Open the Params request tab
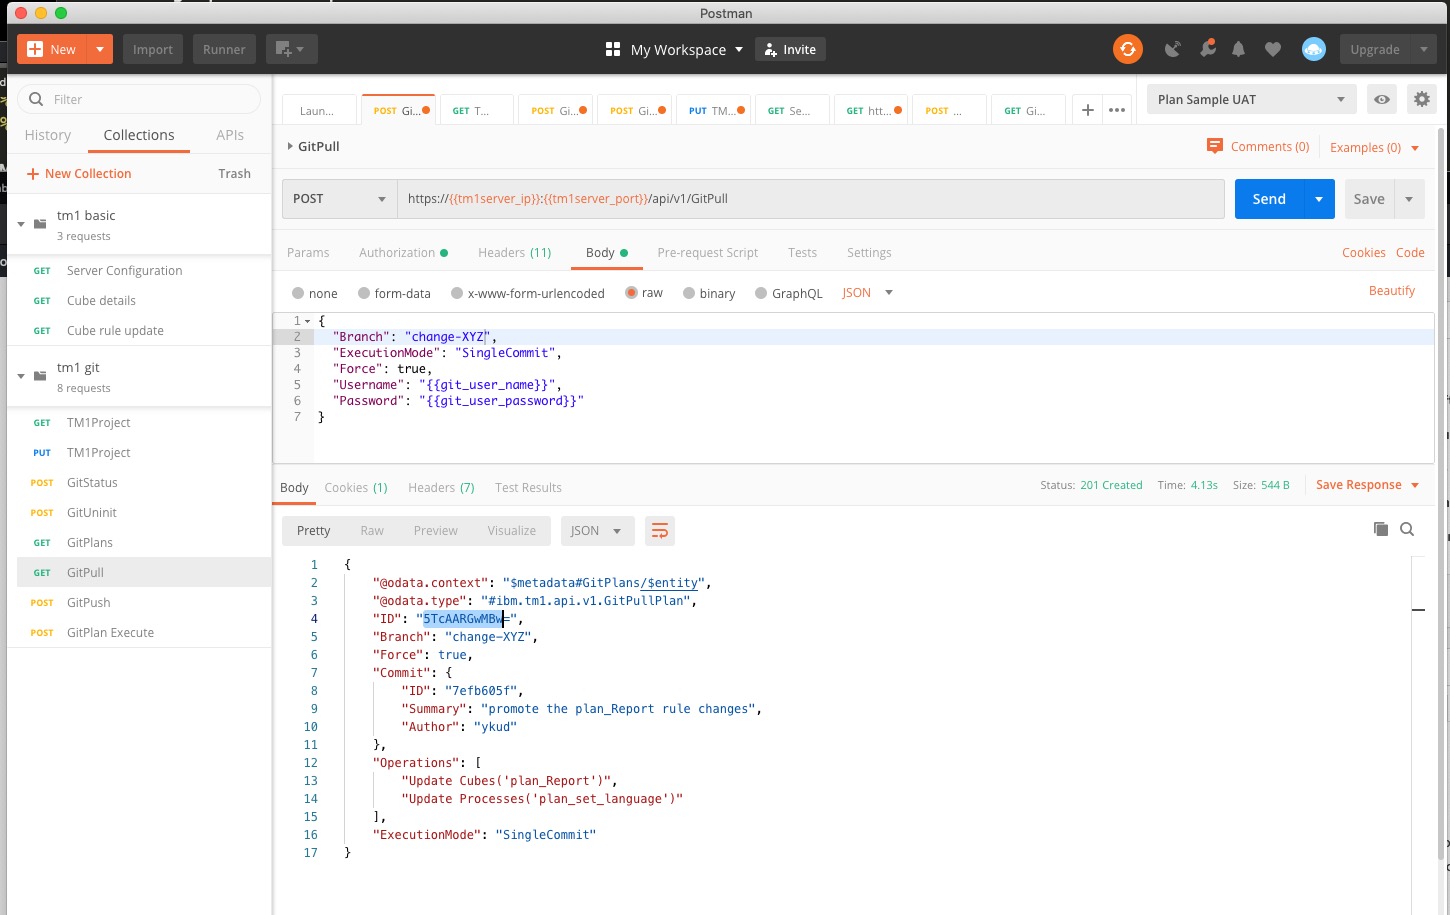 308,253
